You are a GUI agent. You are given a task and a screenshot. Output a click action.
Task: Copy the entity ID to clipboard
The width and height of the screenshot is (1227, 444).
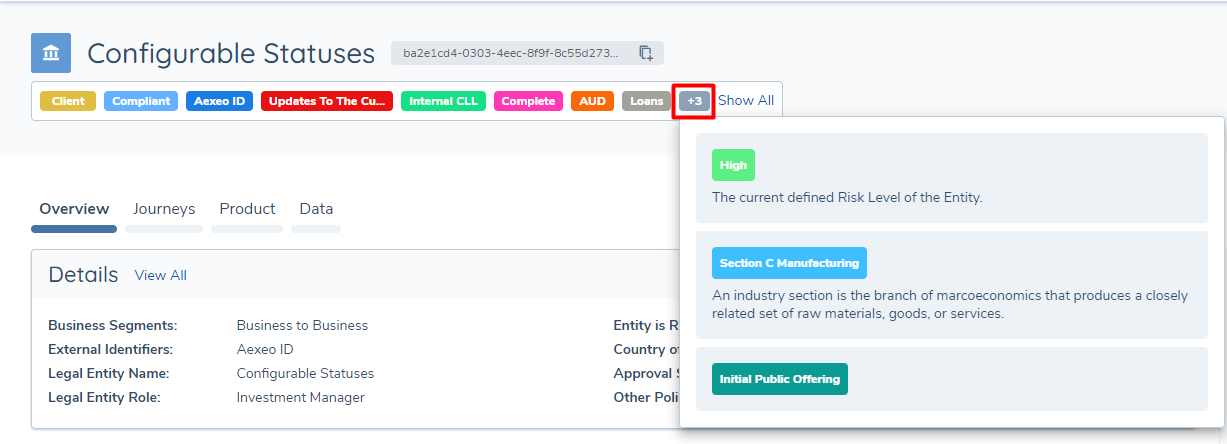pyautogui.click(x=646, y=53)
